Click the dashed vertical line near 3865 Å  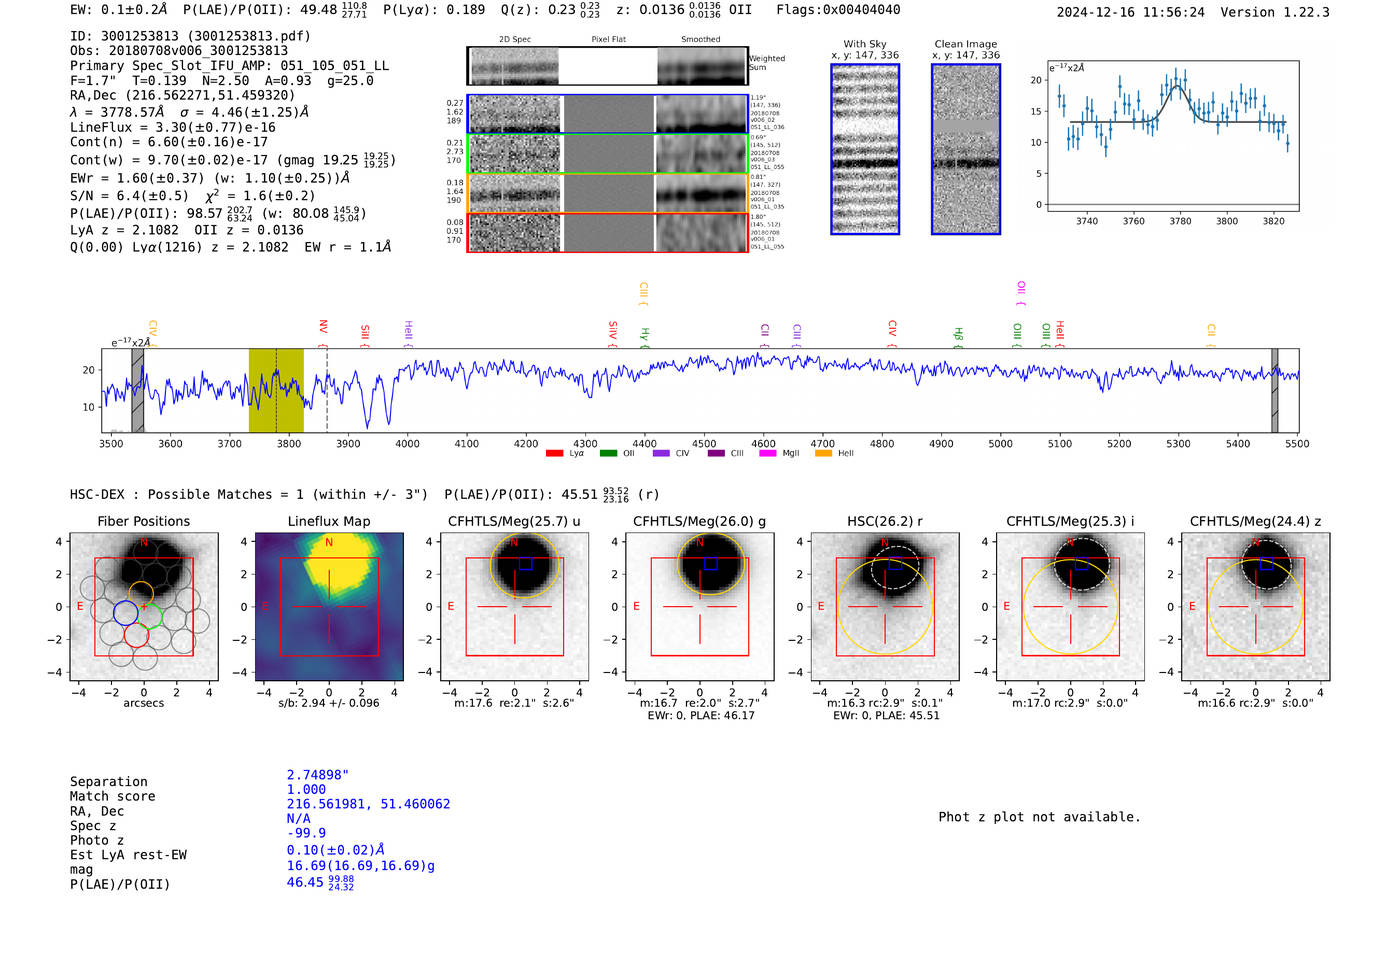[327, 390]
